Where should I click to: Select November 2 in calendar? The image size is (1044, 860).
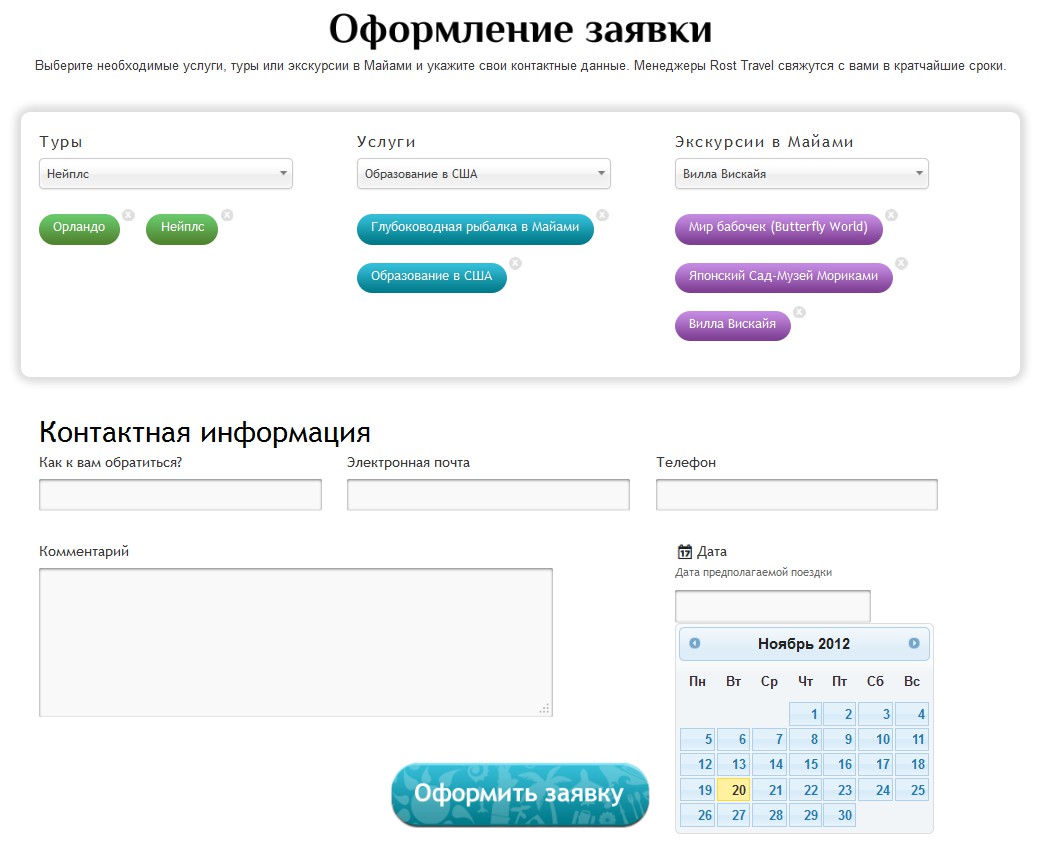tap(840, 714)
